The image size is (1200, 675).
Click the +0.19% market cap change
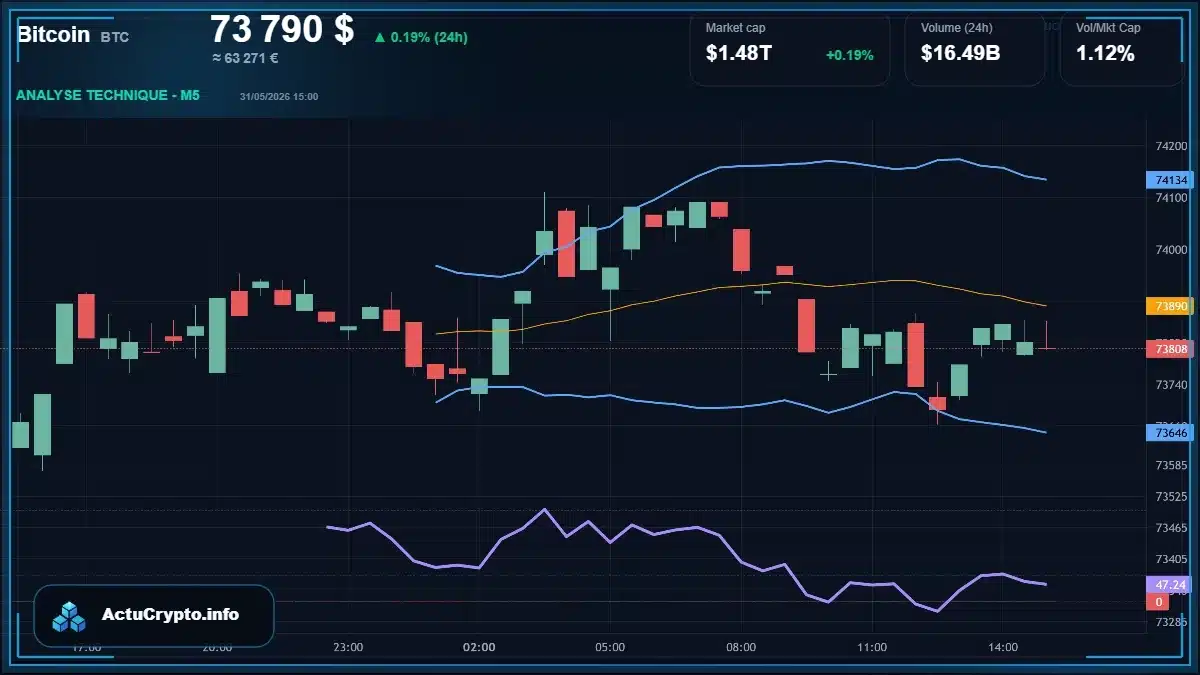pyautogui.click(x=849, y=55)
